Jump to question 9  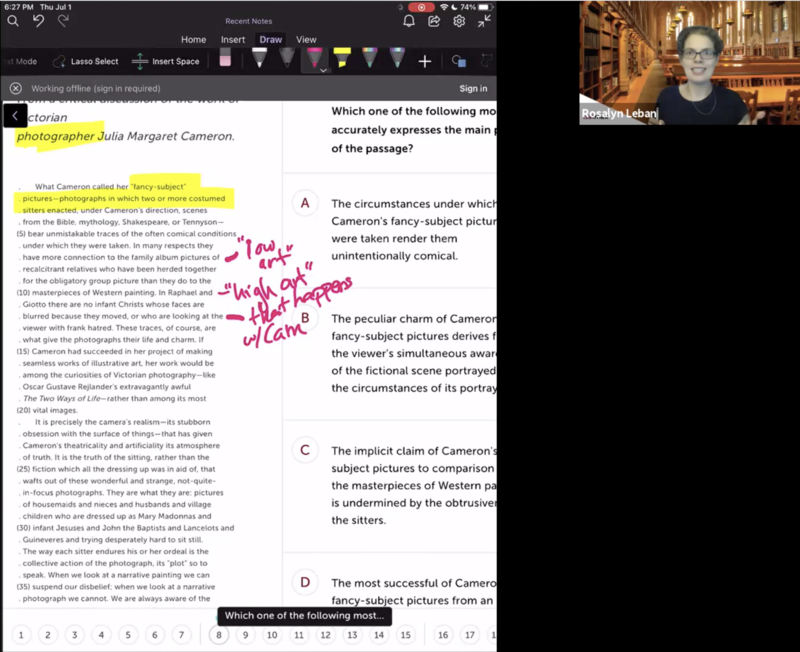(x=244, y=635)
